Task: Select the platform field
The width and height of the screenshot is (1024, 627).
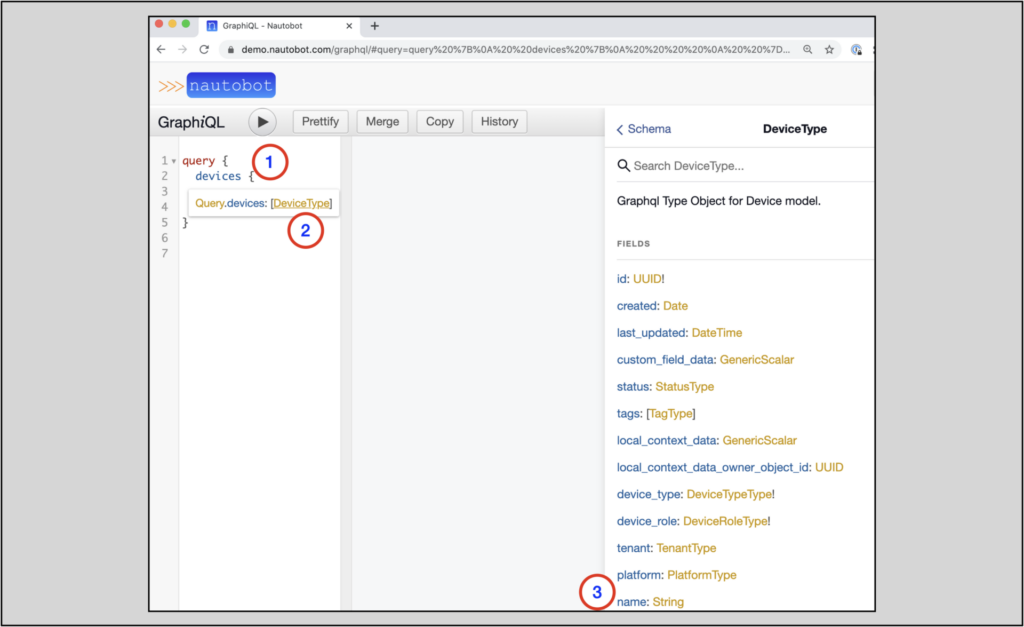Action: [639, 575]
